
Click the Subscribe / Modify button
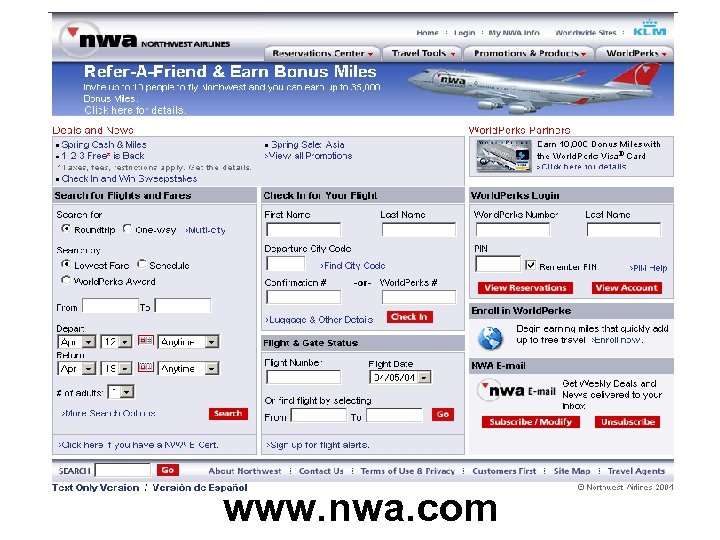(531, 422)
